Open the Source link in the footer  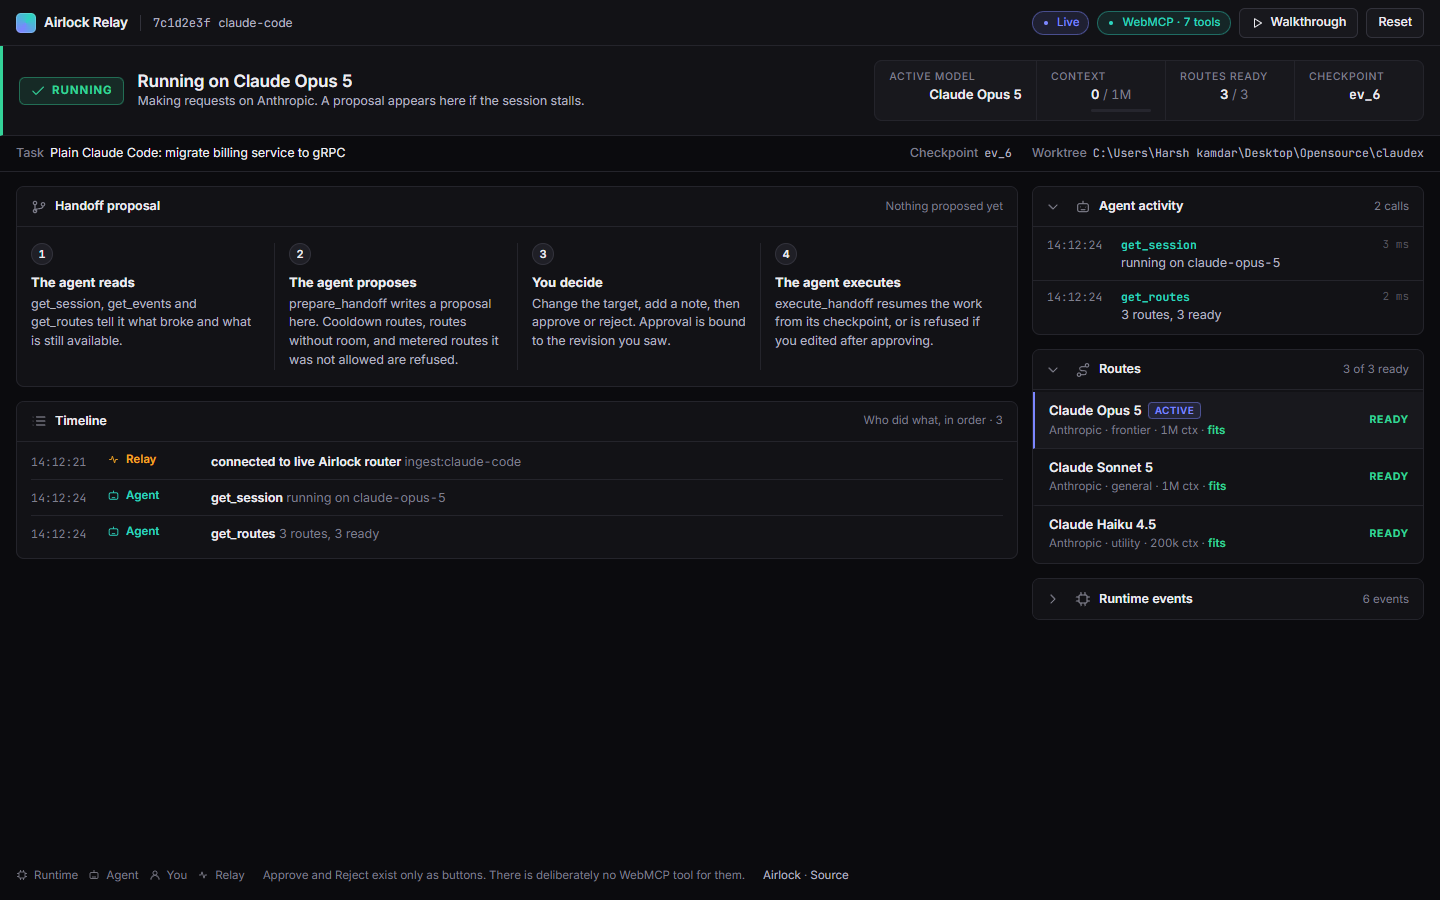tap(829, 875)
